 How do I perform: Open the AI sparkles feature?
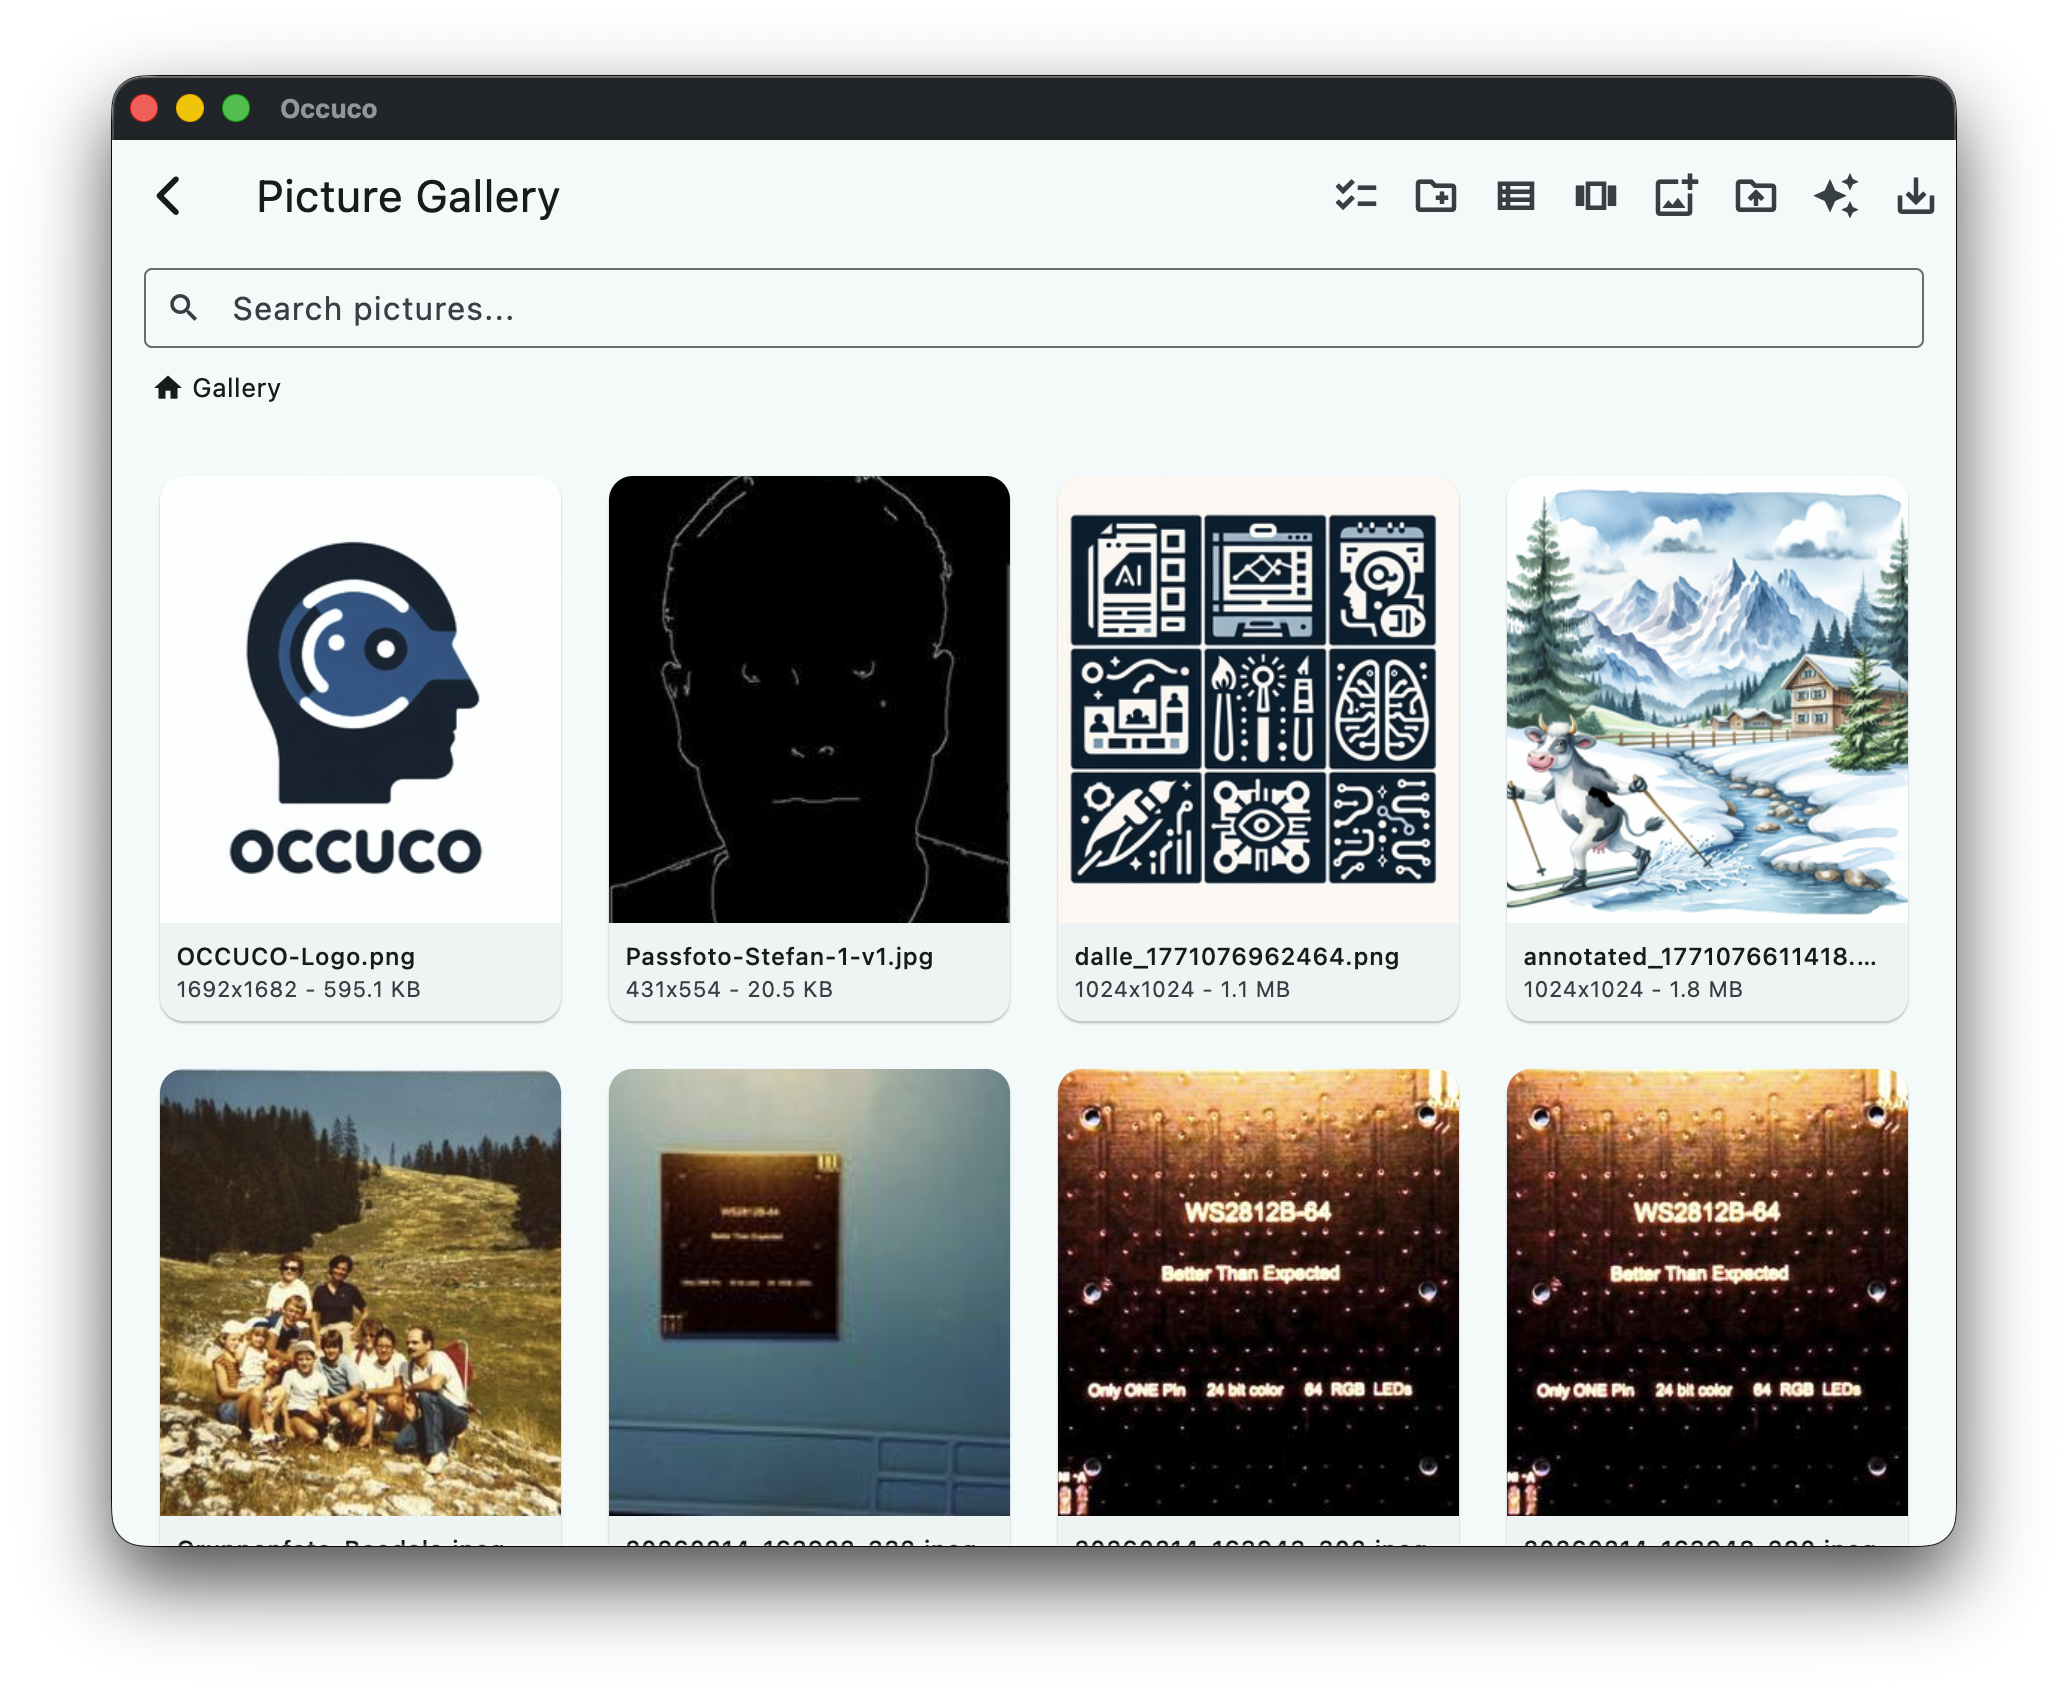[1836, 196]
